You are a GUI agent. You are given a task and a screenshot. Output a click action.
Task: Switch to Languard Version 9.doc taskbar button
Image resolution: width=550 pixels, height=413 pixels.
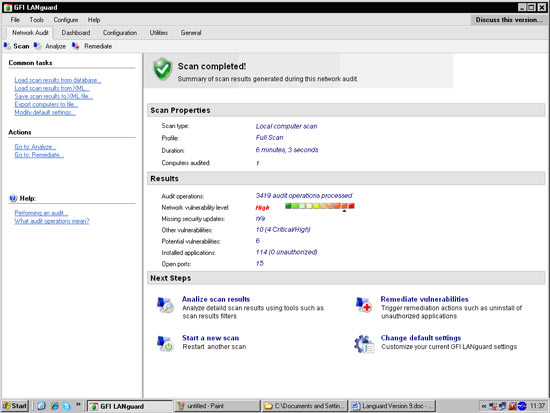click(393, 406)
